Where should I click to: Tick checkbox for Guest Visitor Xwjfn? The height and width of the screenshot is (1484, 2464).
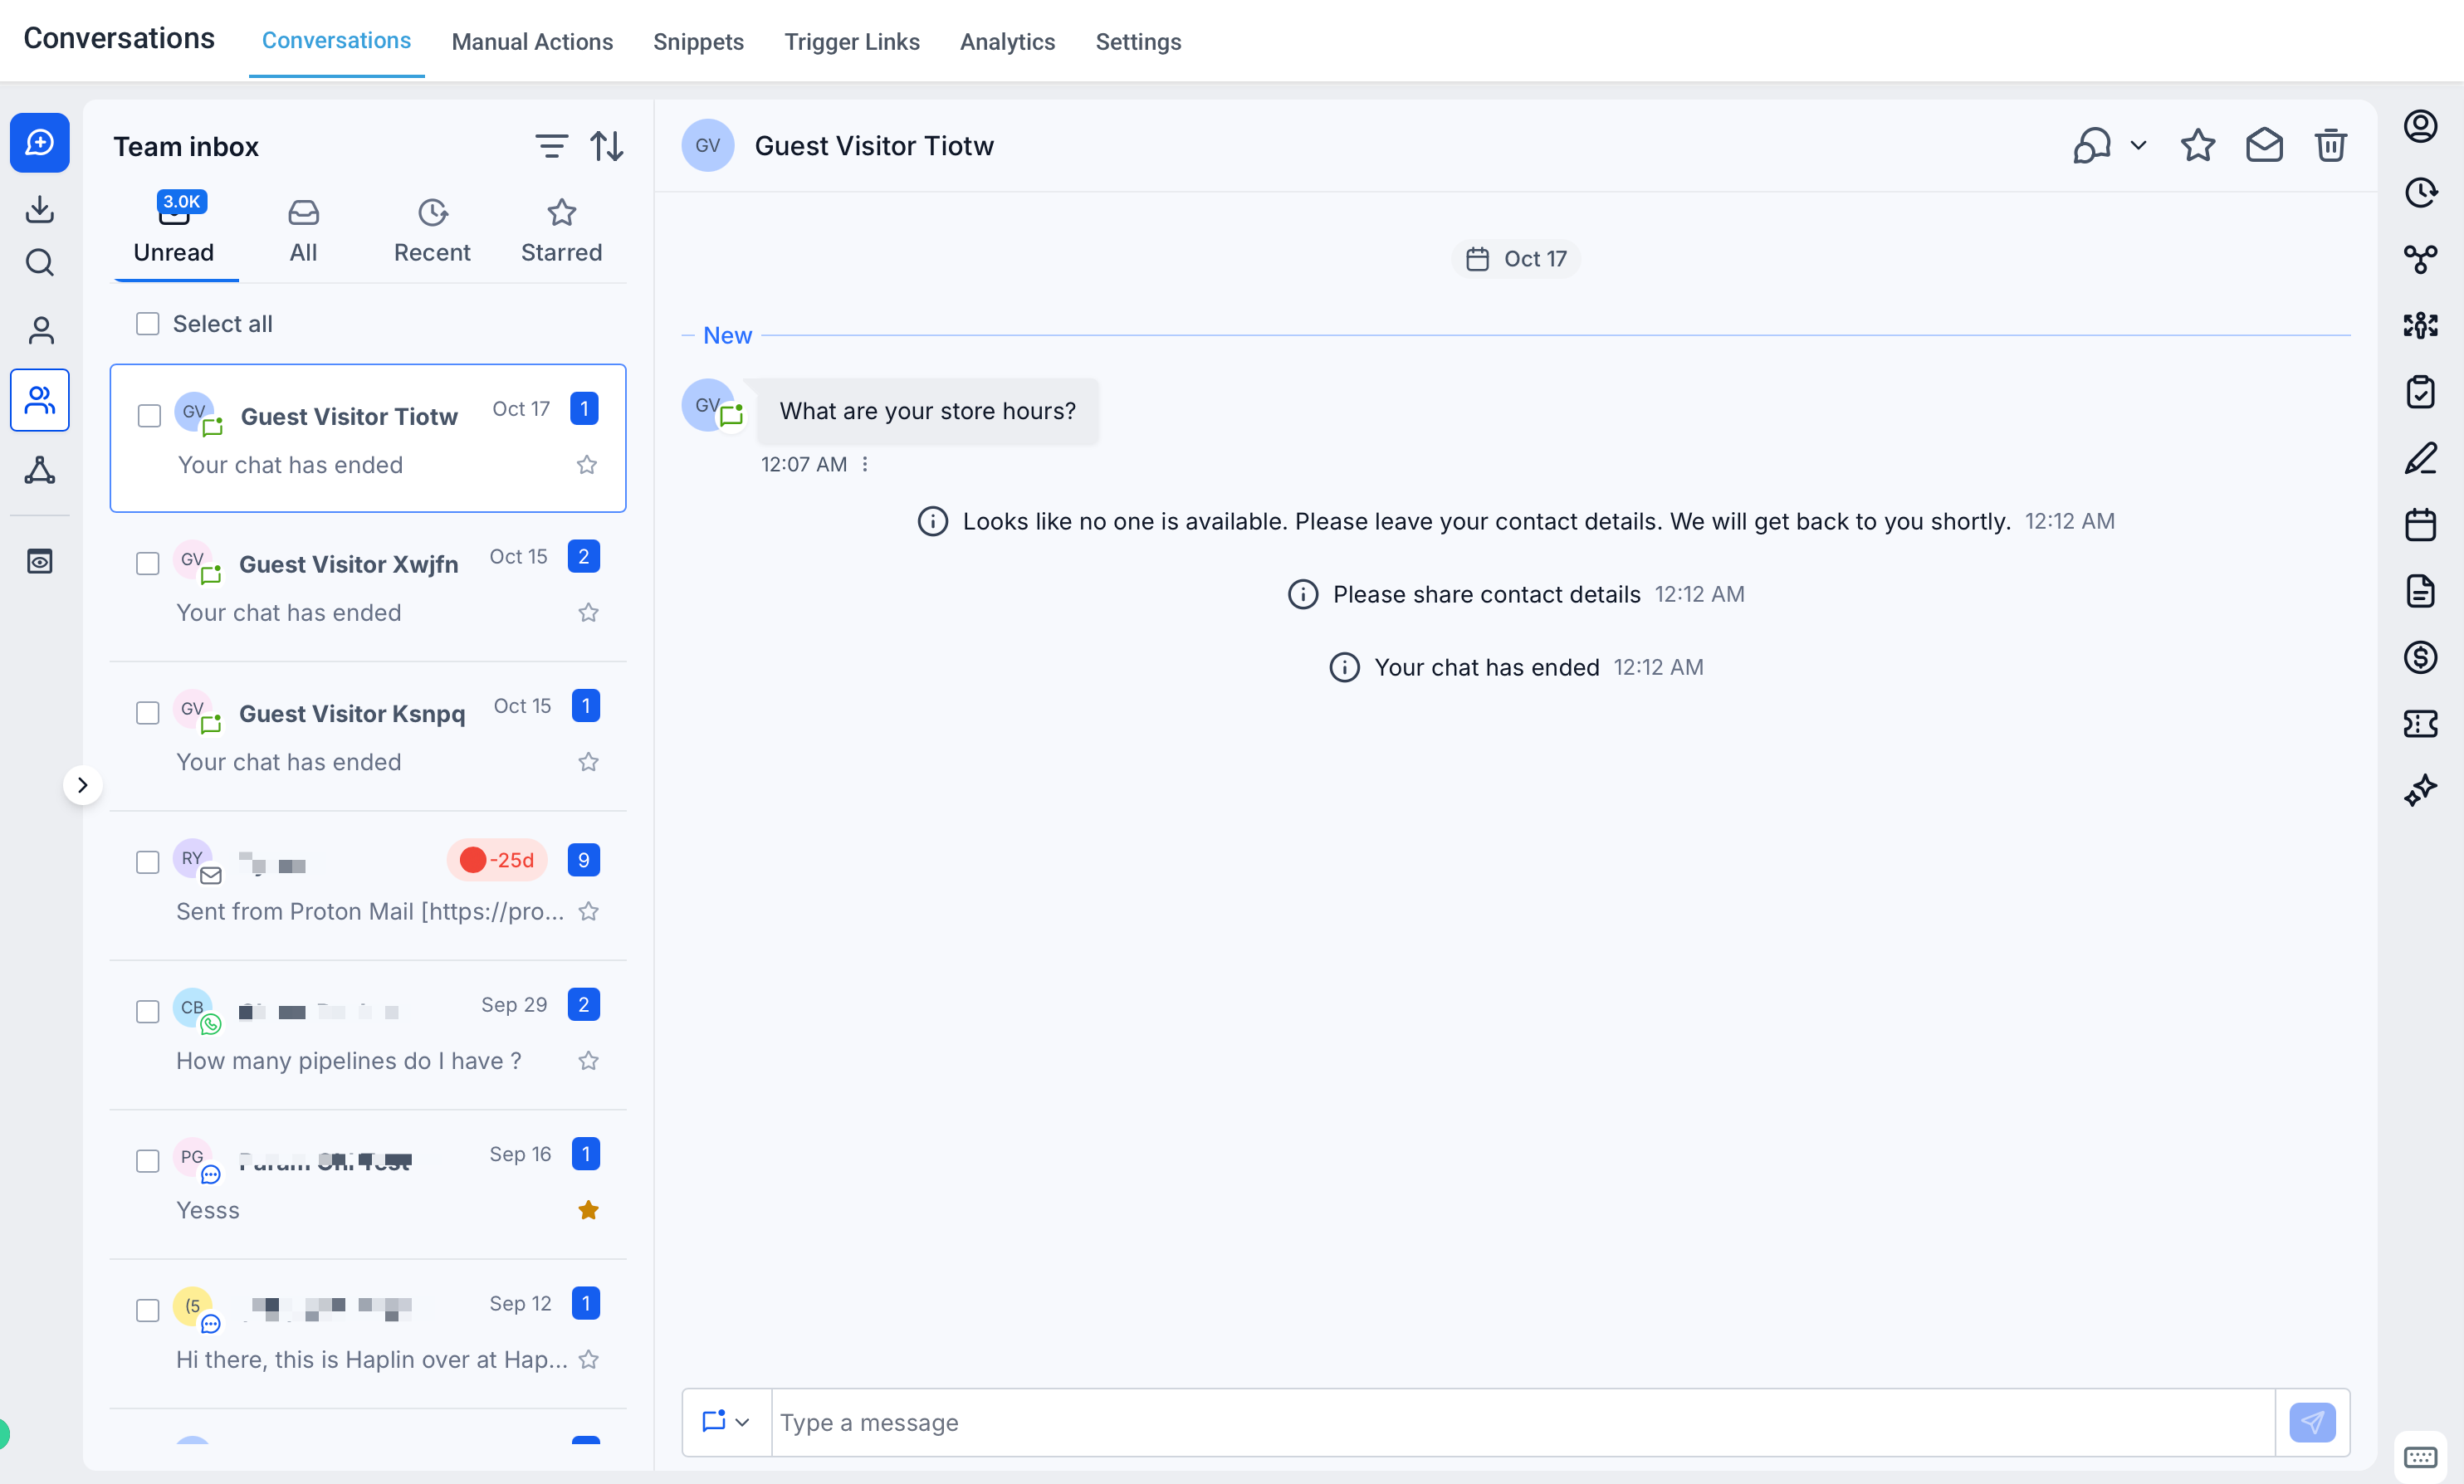(x=148, y=564)
